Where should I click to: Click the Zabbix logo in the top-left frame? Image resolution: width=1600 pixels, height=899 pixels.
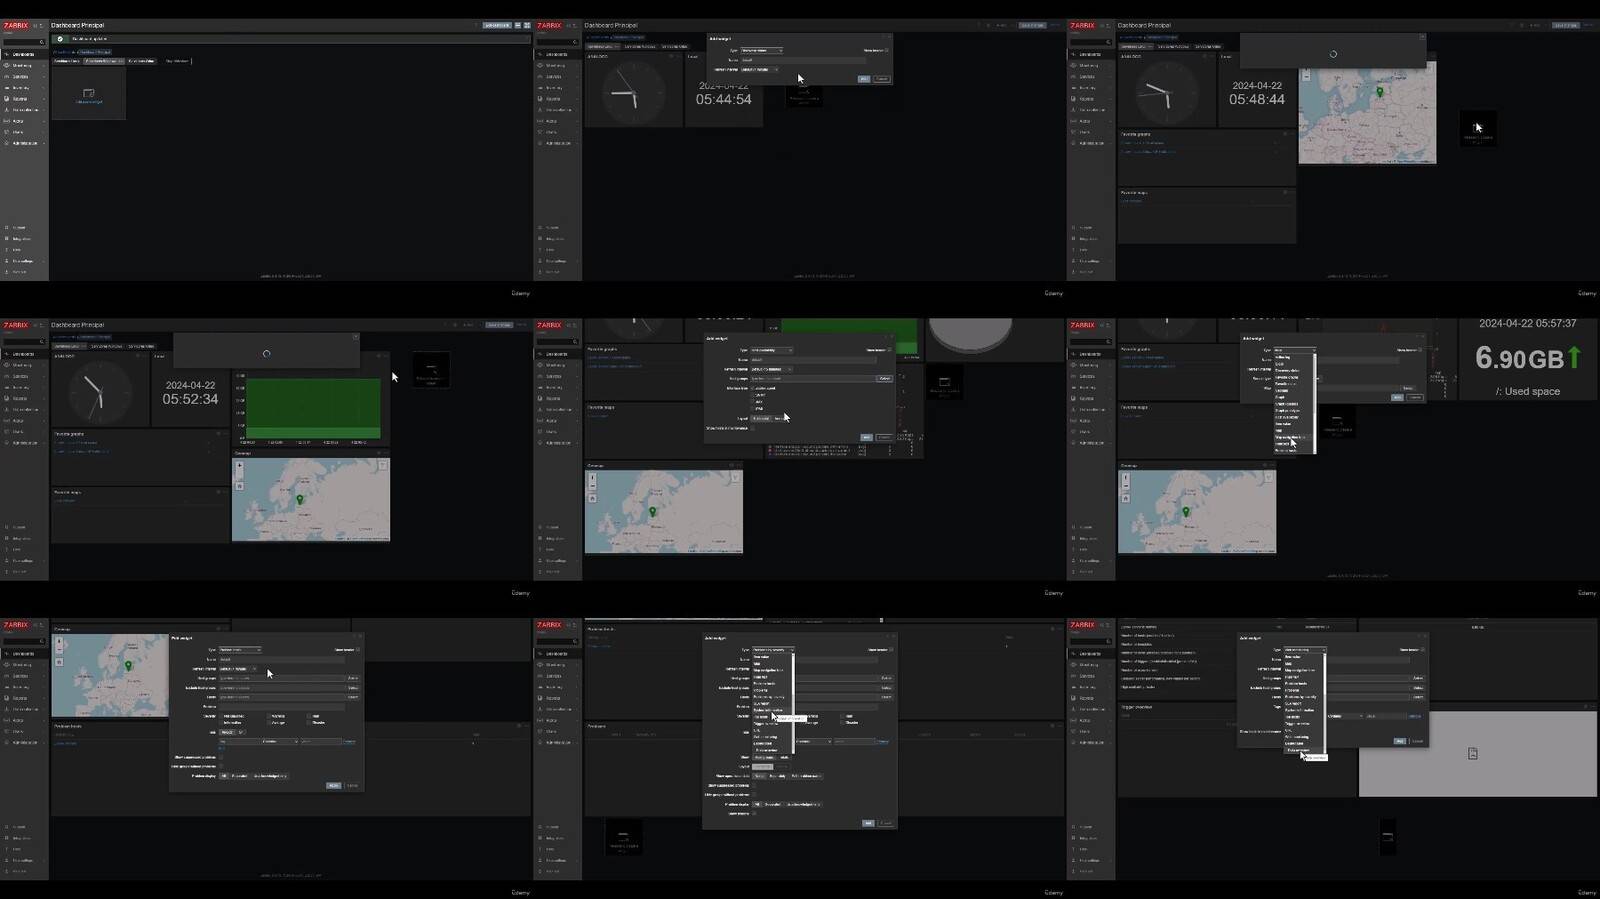pos(16,25)
